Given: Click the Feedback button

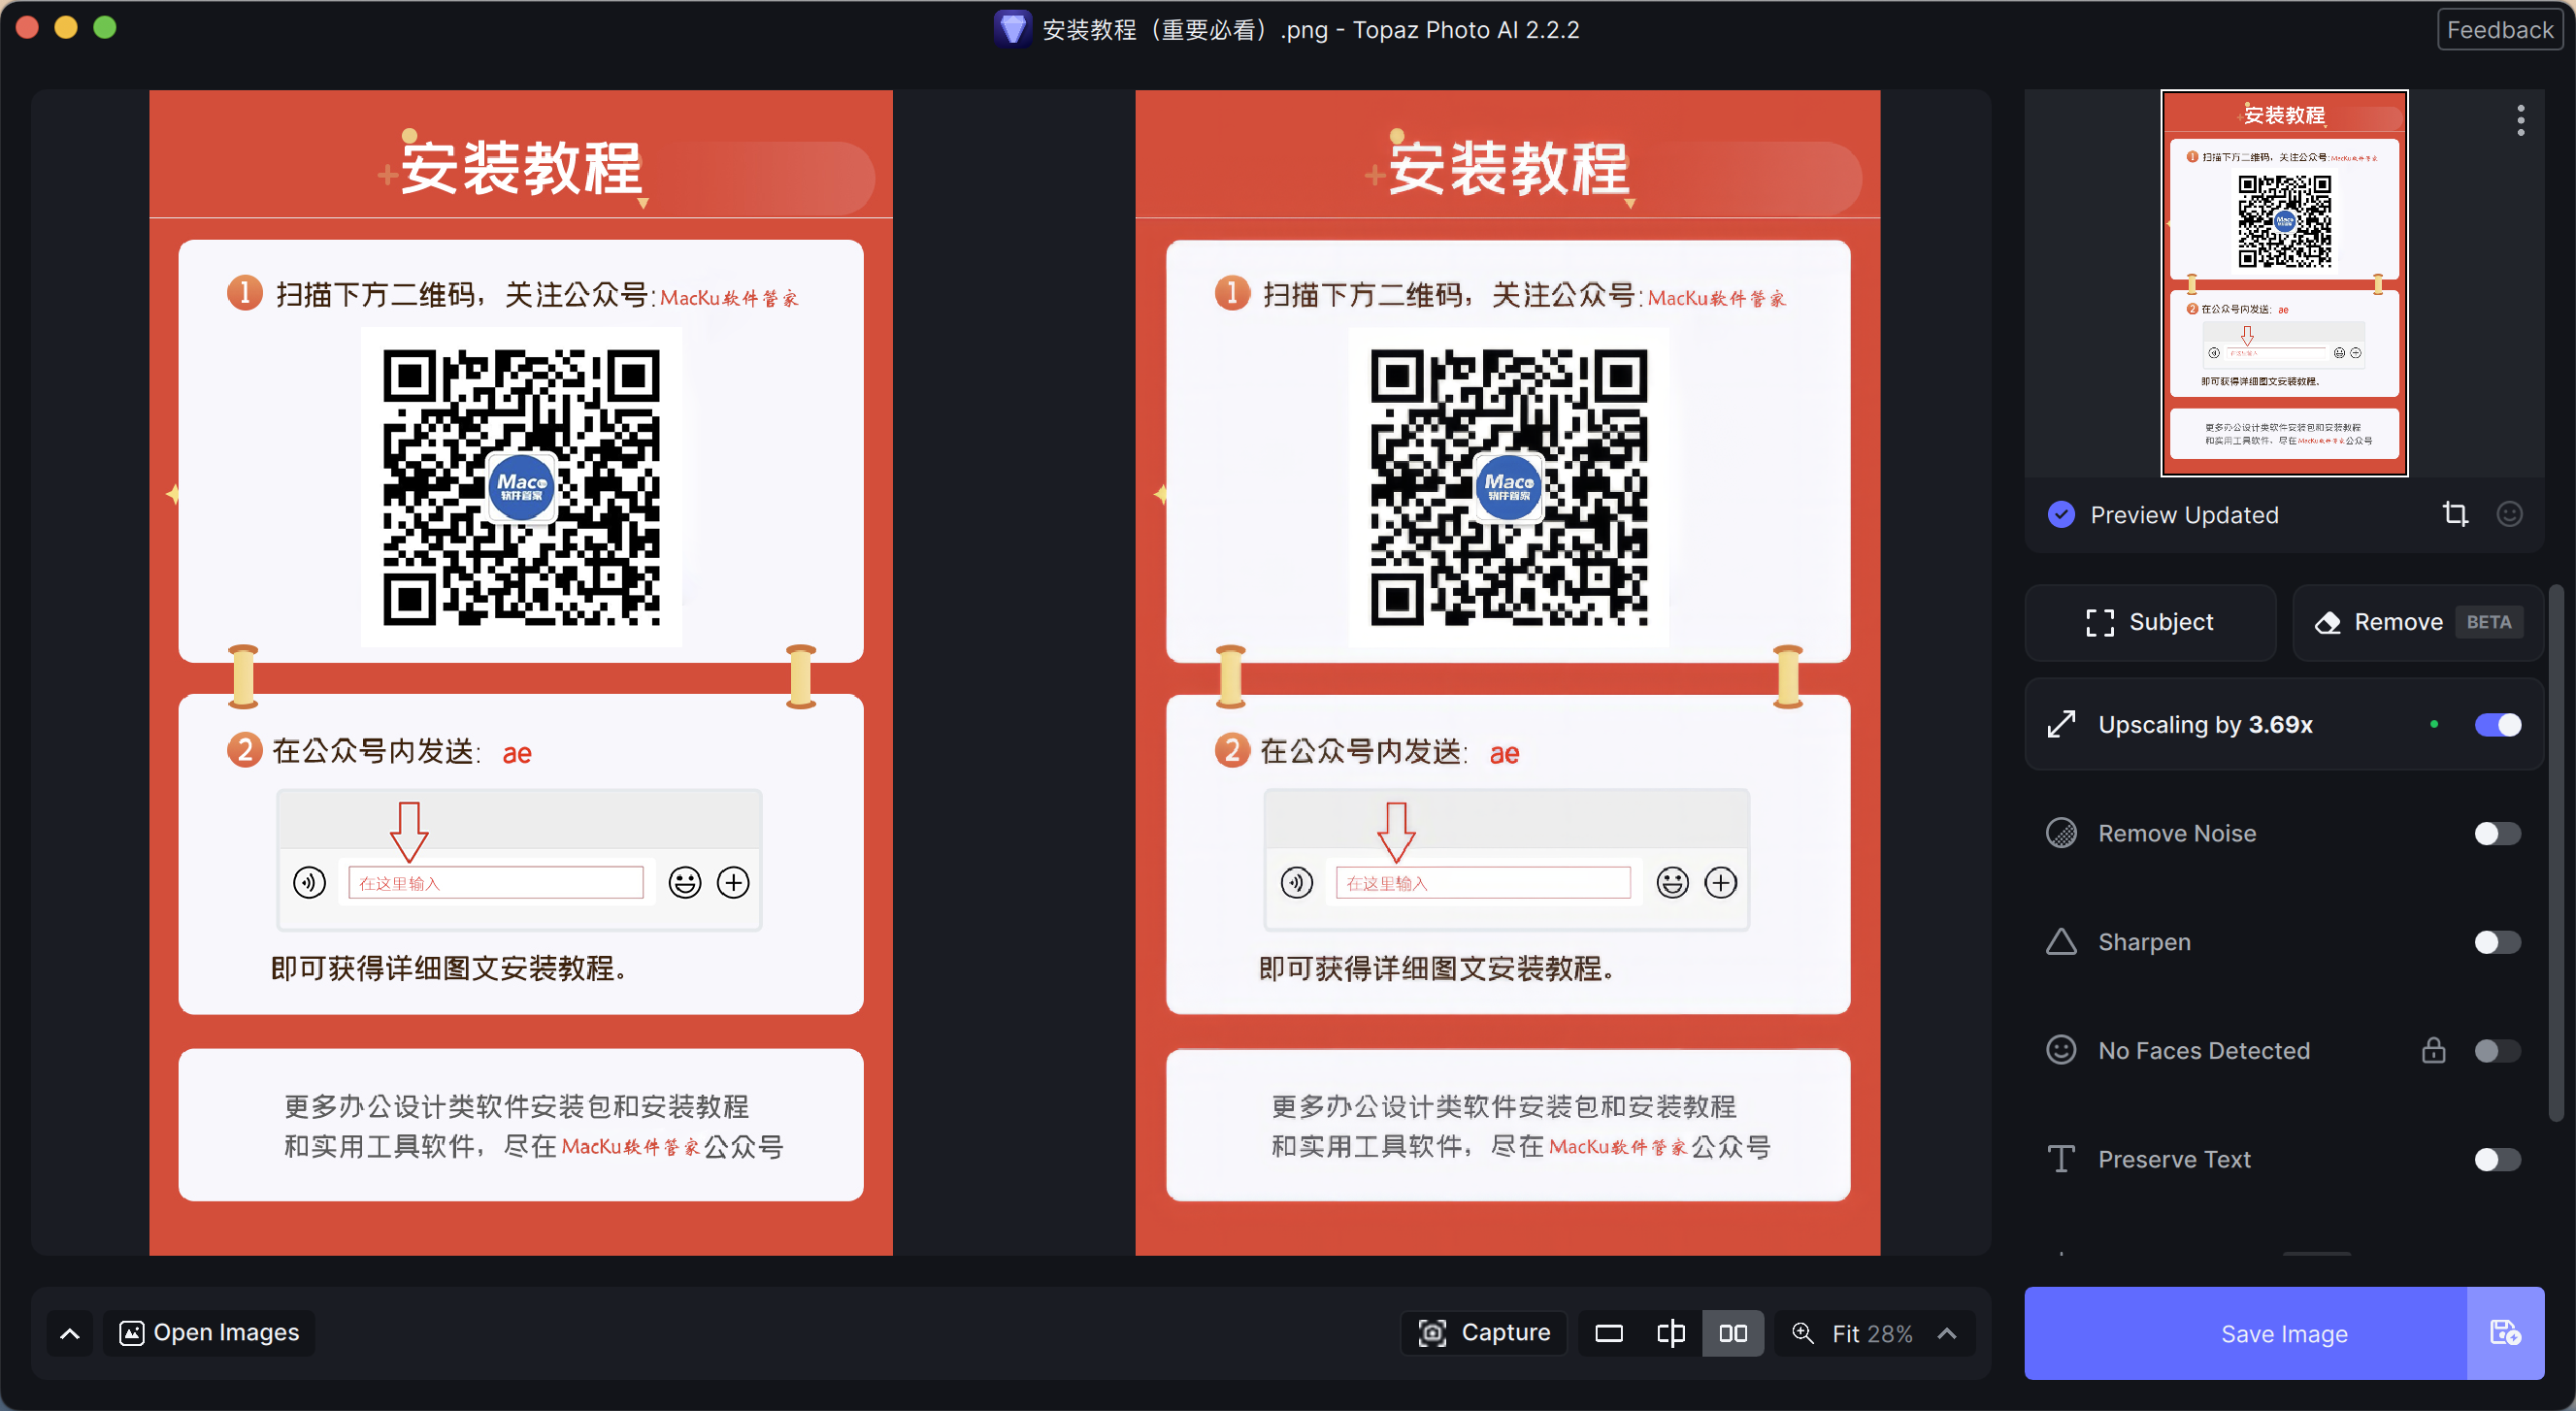Looking at the screenshot, I should pyautogui.click(x=2499, y=30).
